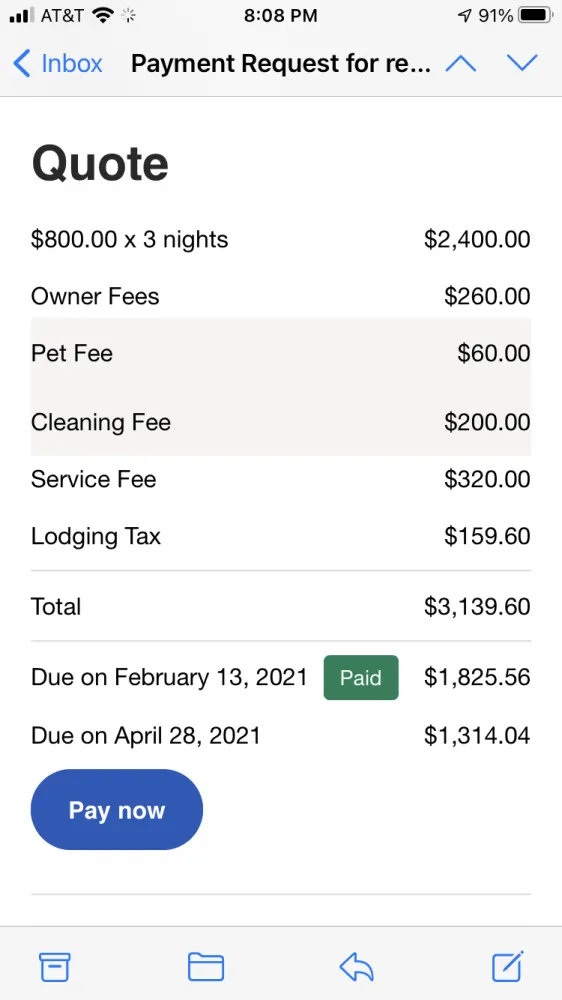
Task: Tap the archive box icon
Action: (x=55, y=967)
